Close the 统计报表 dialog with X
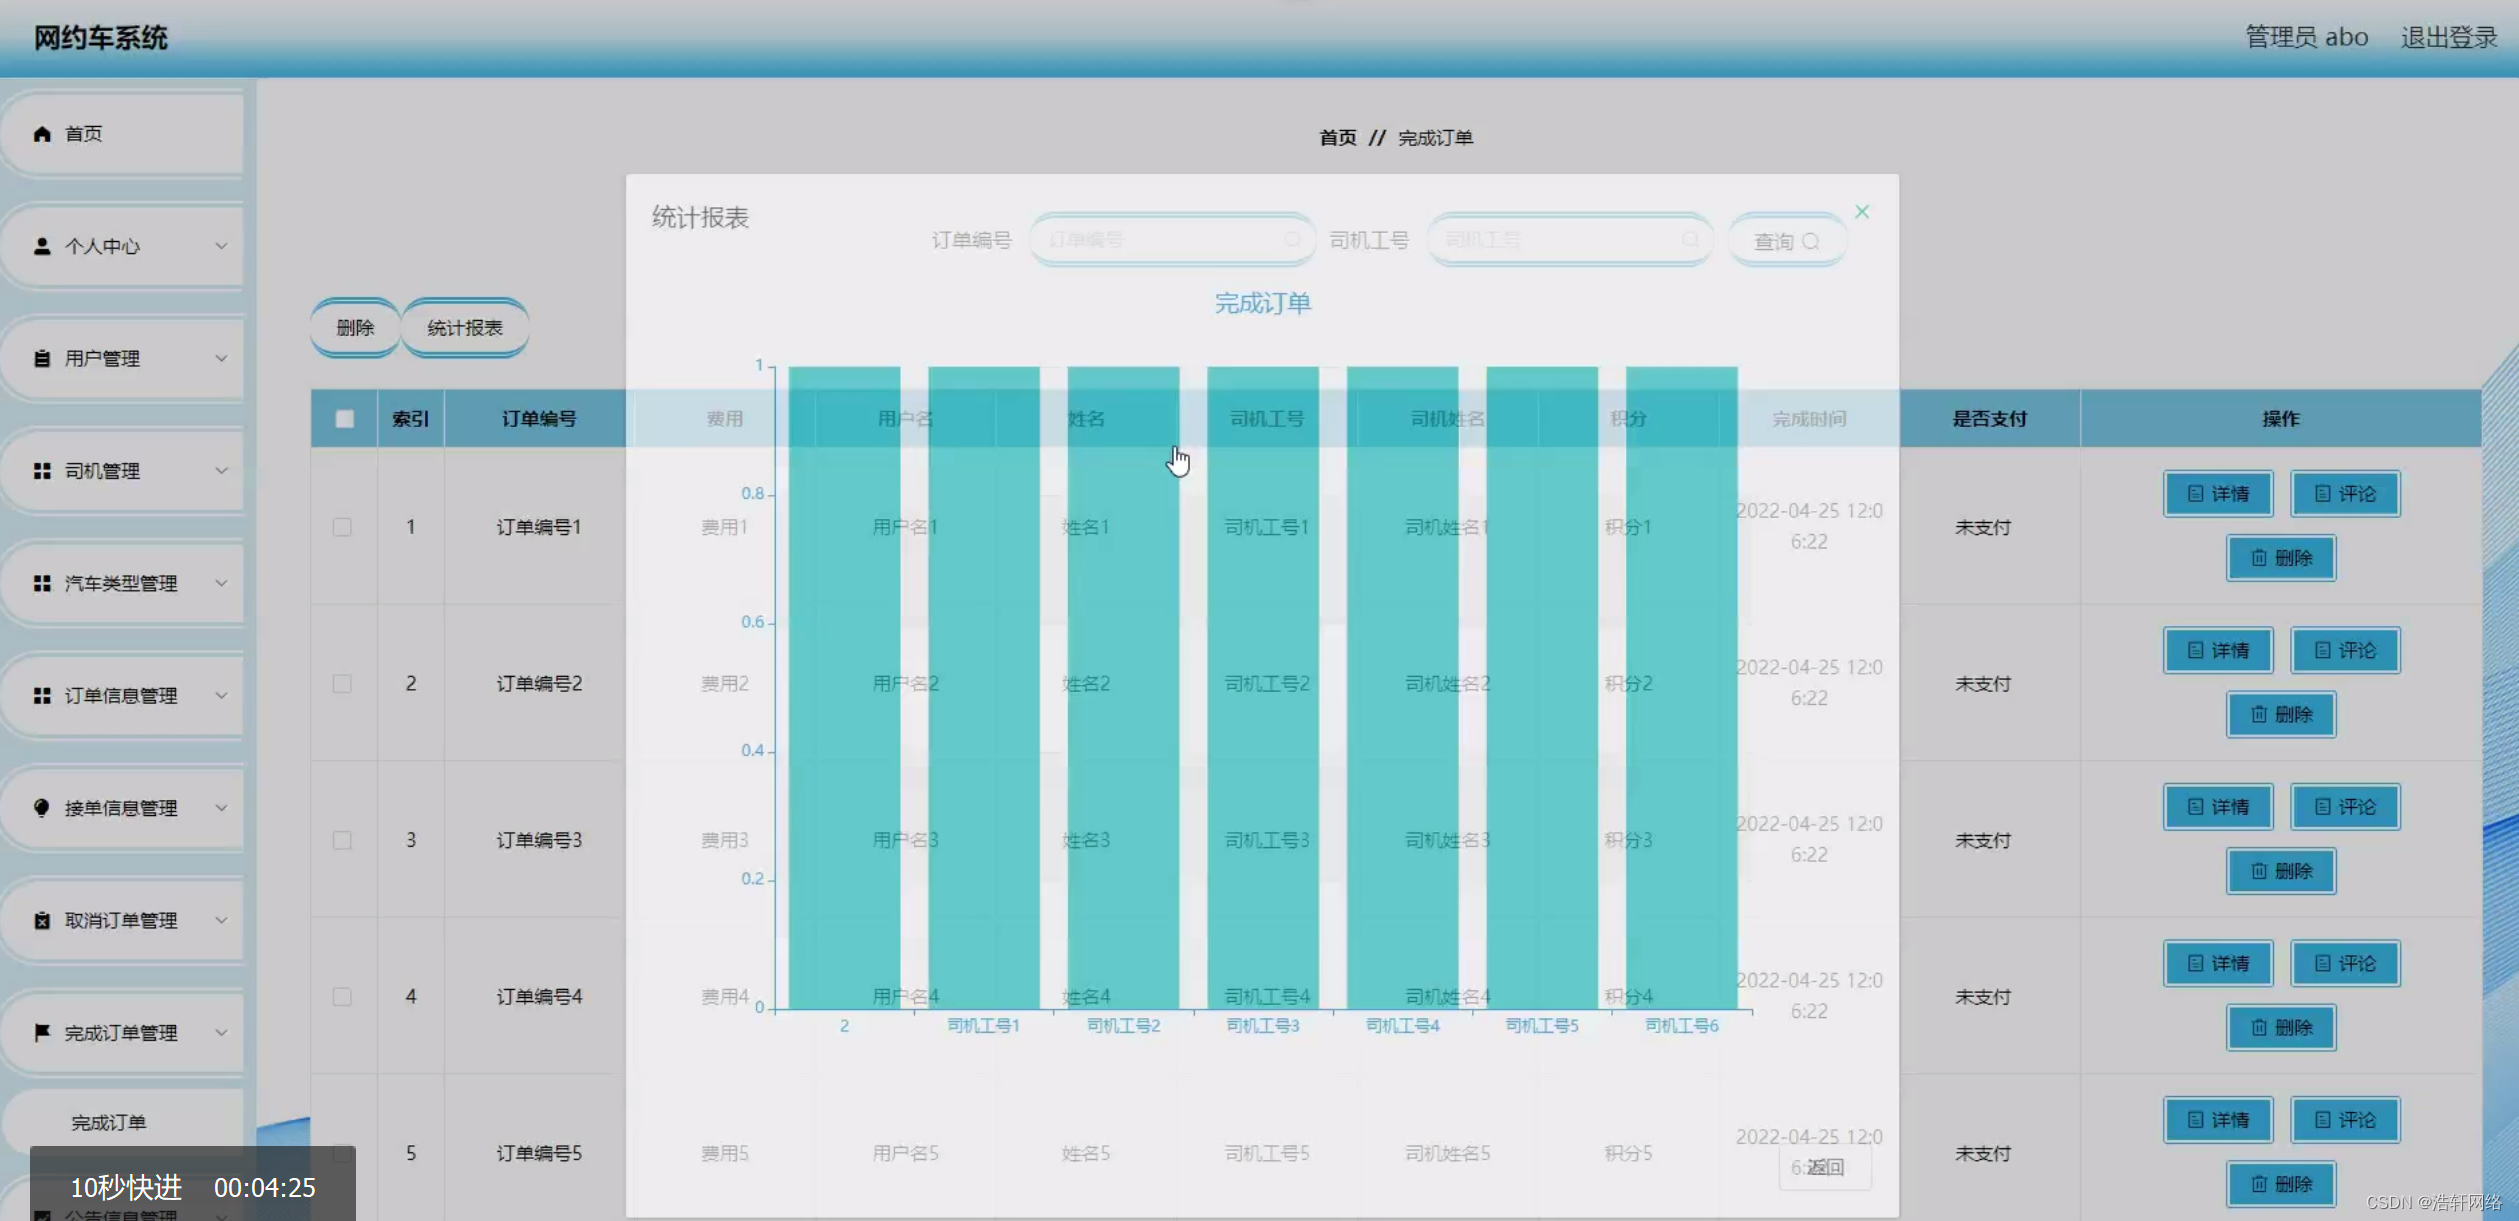The image size is (2519, 1221). (1862, 212)
